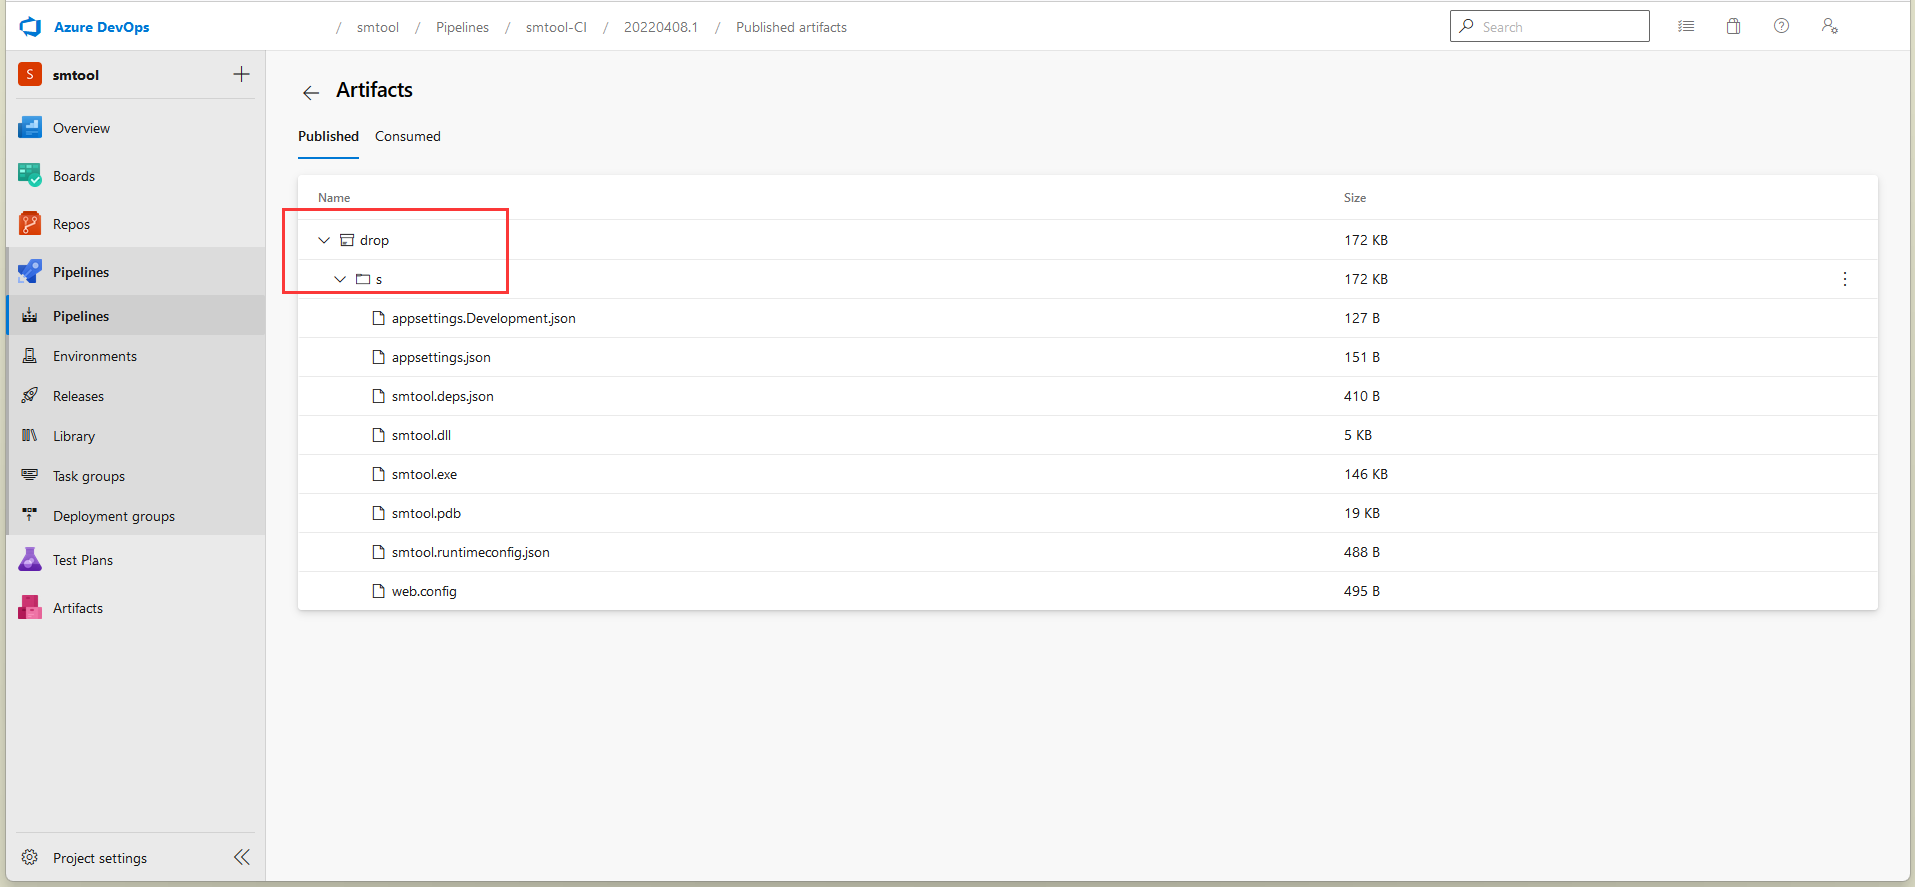The width and height of the screenshot is (1915, 887).
Task: Click the Azure DevOps logo icon
Action: click(31, 27)
